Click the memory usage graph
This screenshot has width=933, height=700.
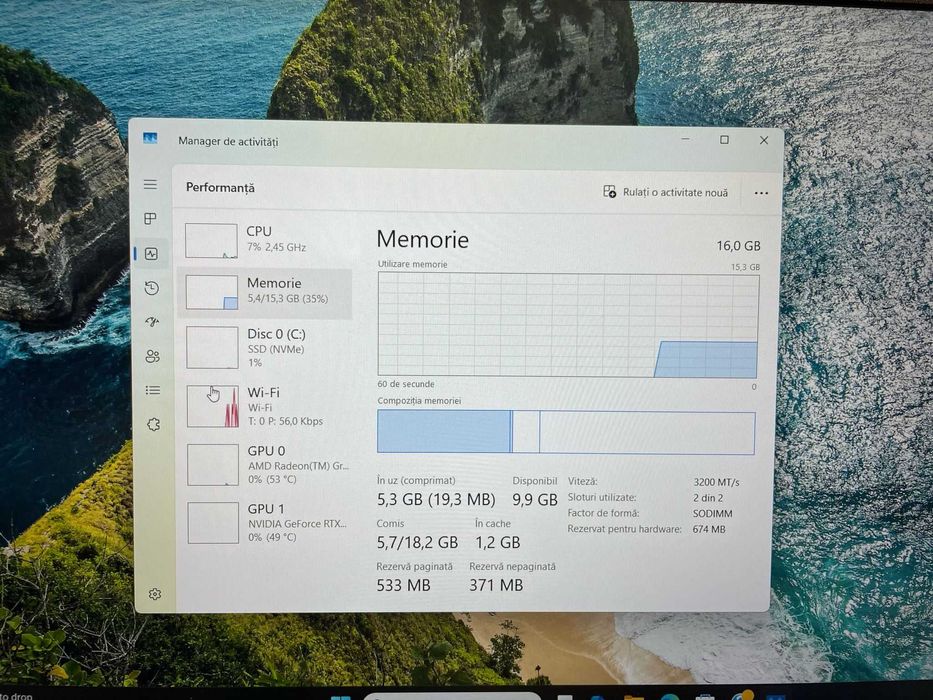click(x=568, y=325)
